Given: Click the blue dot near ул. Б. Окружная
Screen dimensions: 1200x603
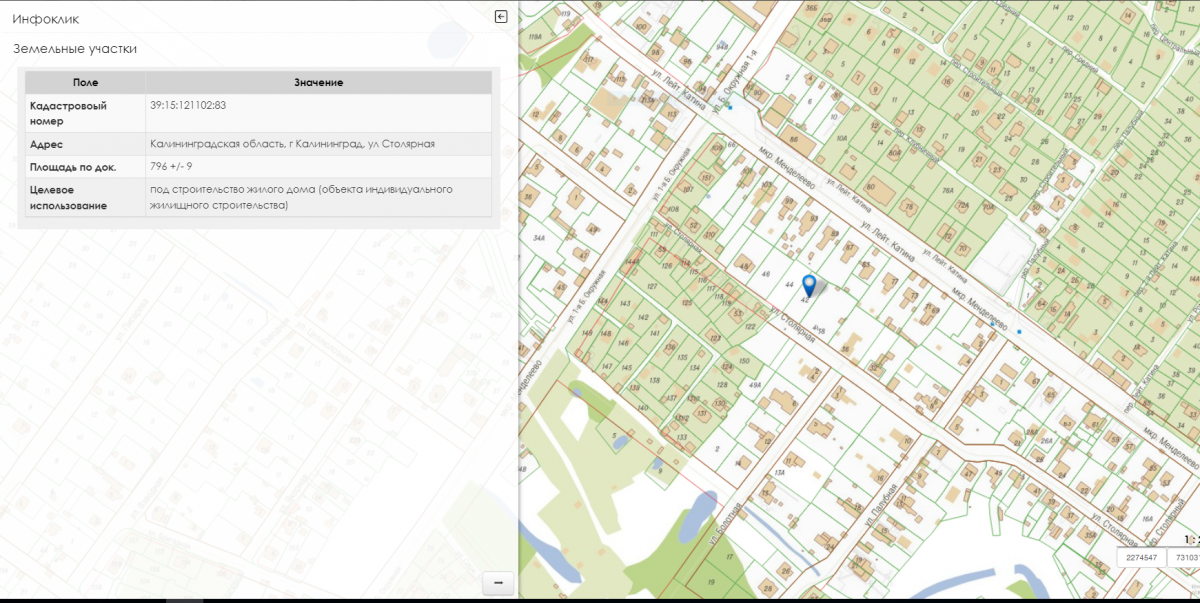Looking at the screenshot, I should [730, 107].
